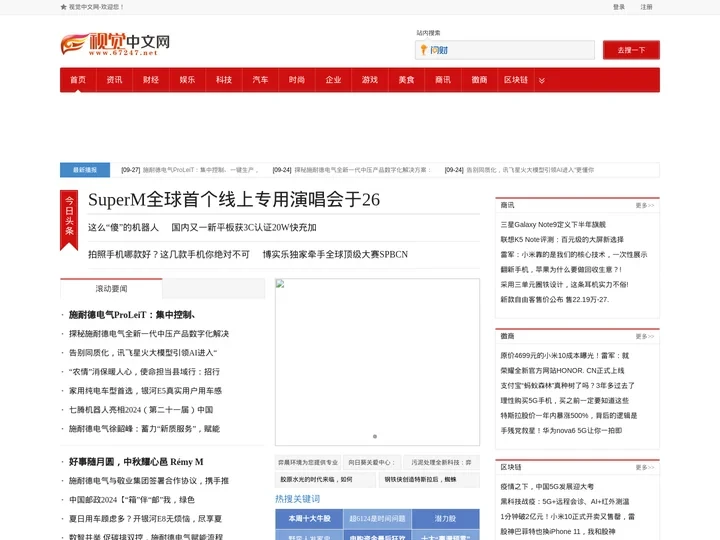Select the 滚动要闻 tab

111,289
